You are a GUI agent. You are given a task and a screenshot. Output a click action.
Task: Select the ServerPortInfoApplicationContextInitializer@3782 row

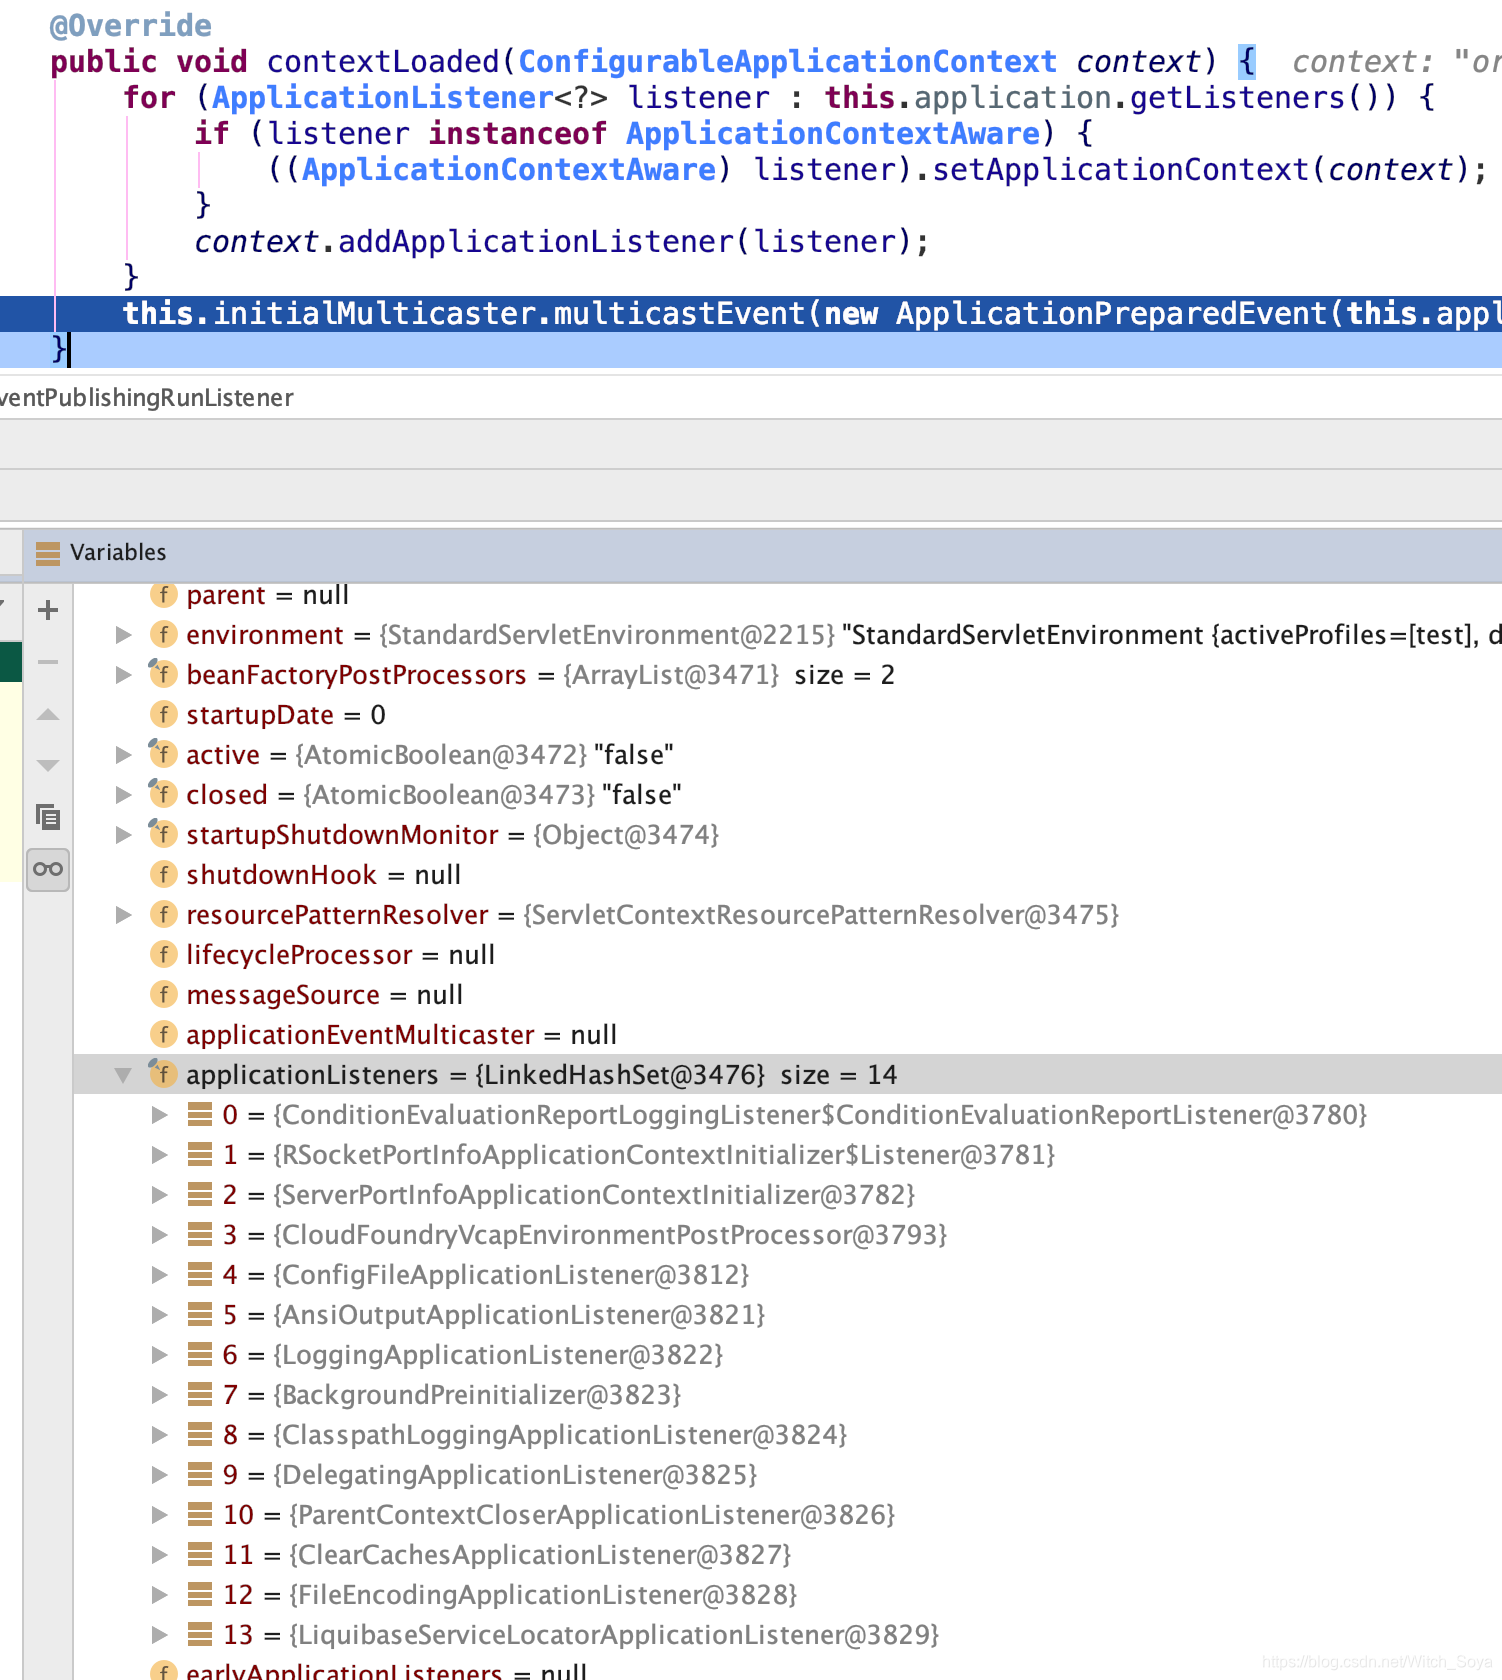click(x=788, y=1195)
